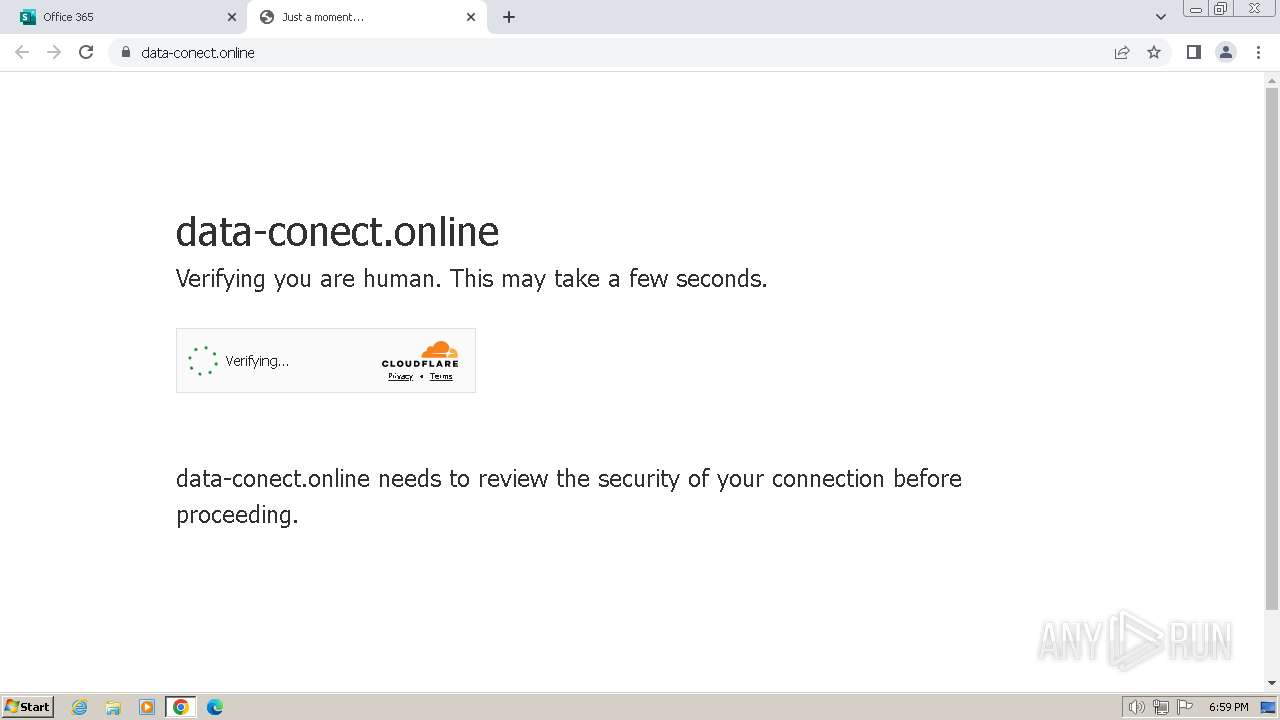Open network status tray icon
1280x720 pixels.
1161,707
